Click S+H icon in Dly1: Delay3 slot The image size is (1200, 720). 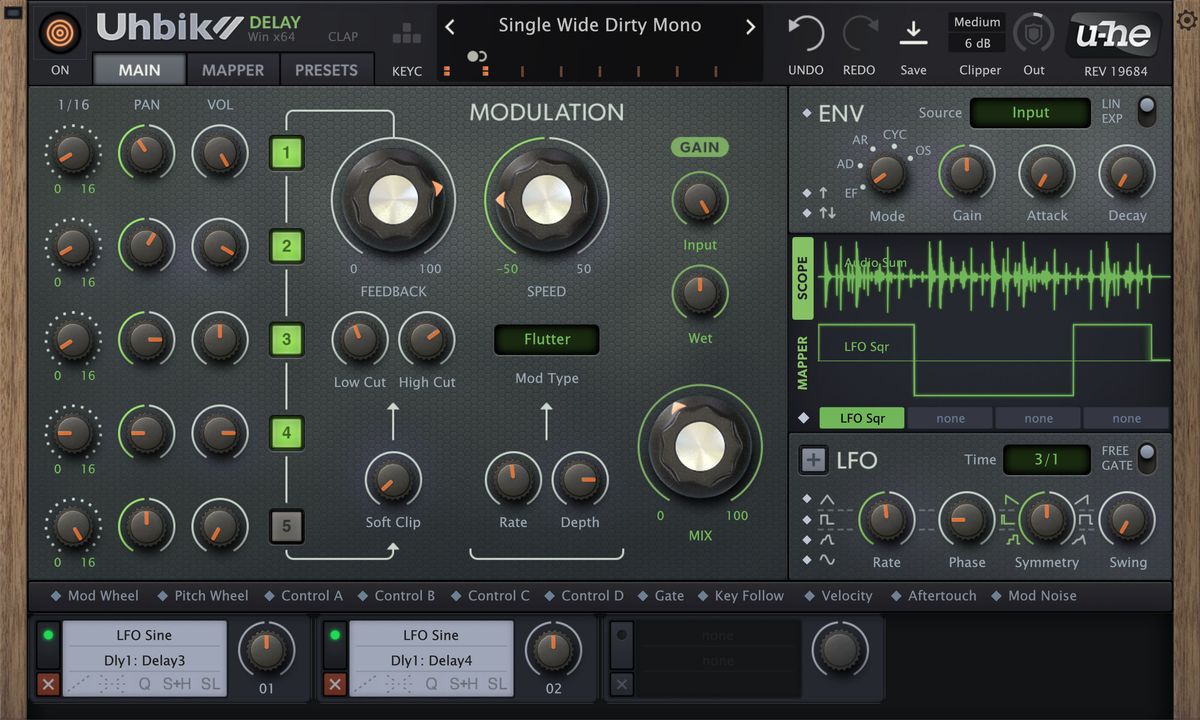pyautogui.click(x=176, y=684)
